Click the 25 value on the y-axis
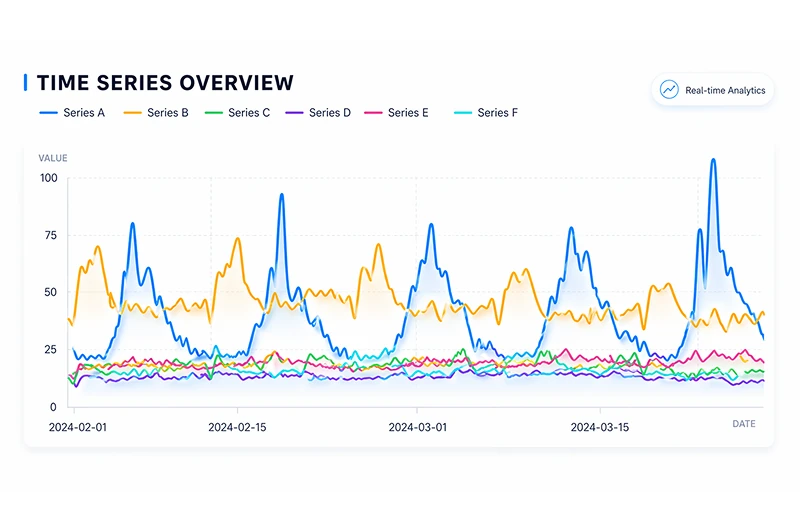Screen dimensions: 800x532 [51, 349]
